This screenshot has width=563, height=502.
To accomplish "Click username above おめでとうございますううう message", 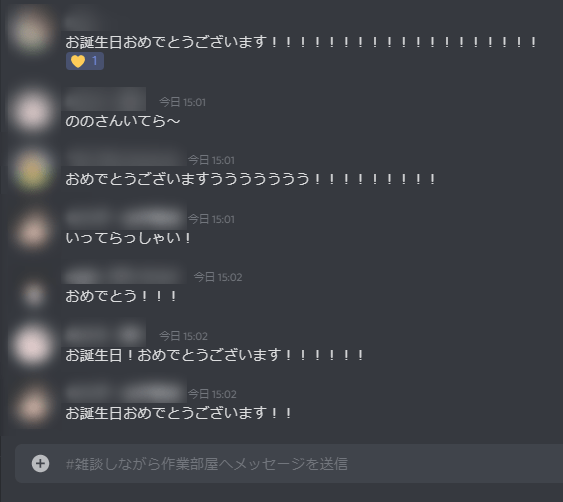I will pyautogui.click(x=125, y=158).
